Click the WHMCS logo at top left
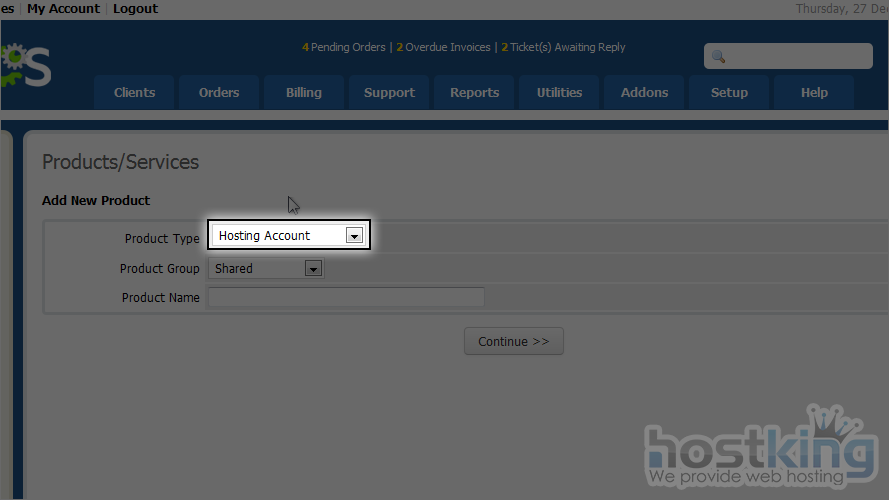The image size is (889, 500). (25, 65)
